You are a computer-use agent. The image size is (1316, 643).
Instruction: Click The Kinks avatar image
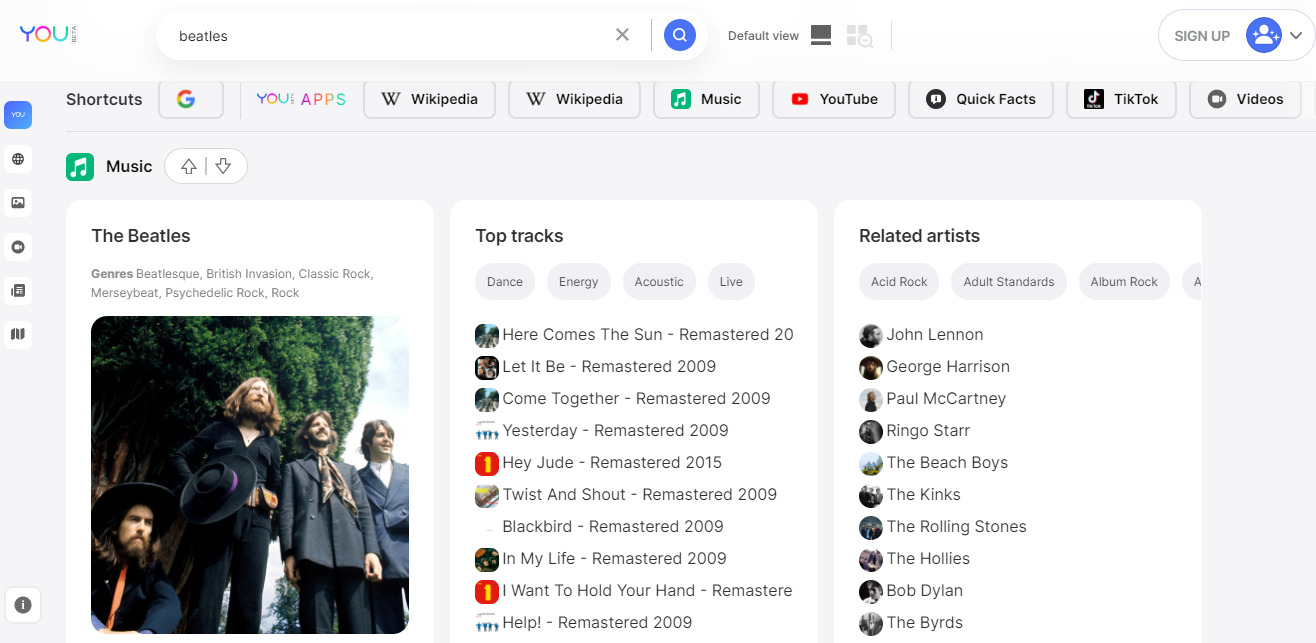pos(871,496)
